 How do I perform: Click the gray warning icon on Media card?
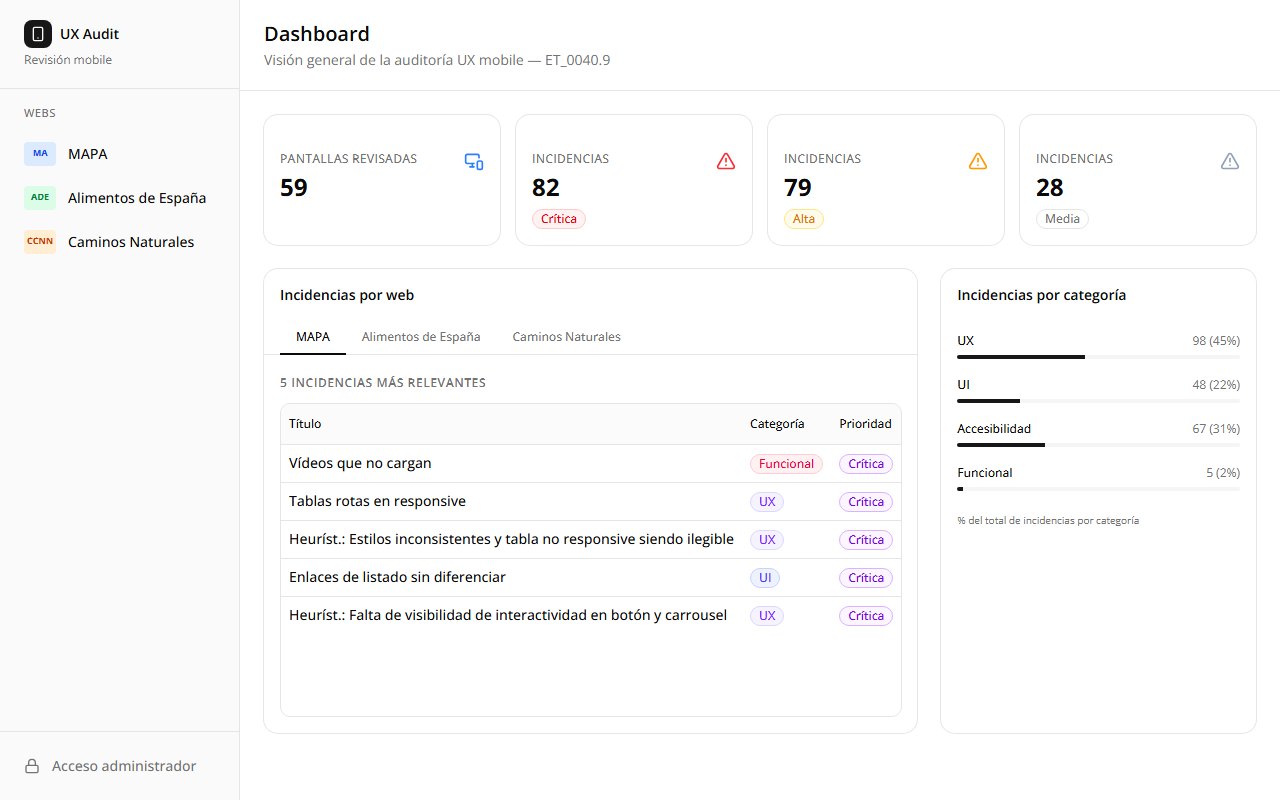pos(1230,161)
